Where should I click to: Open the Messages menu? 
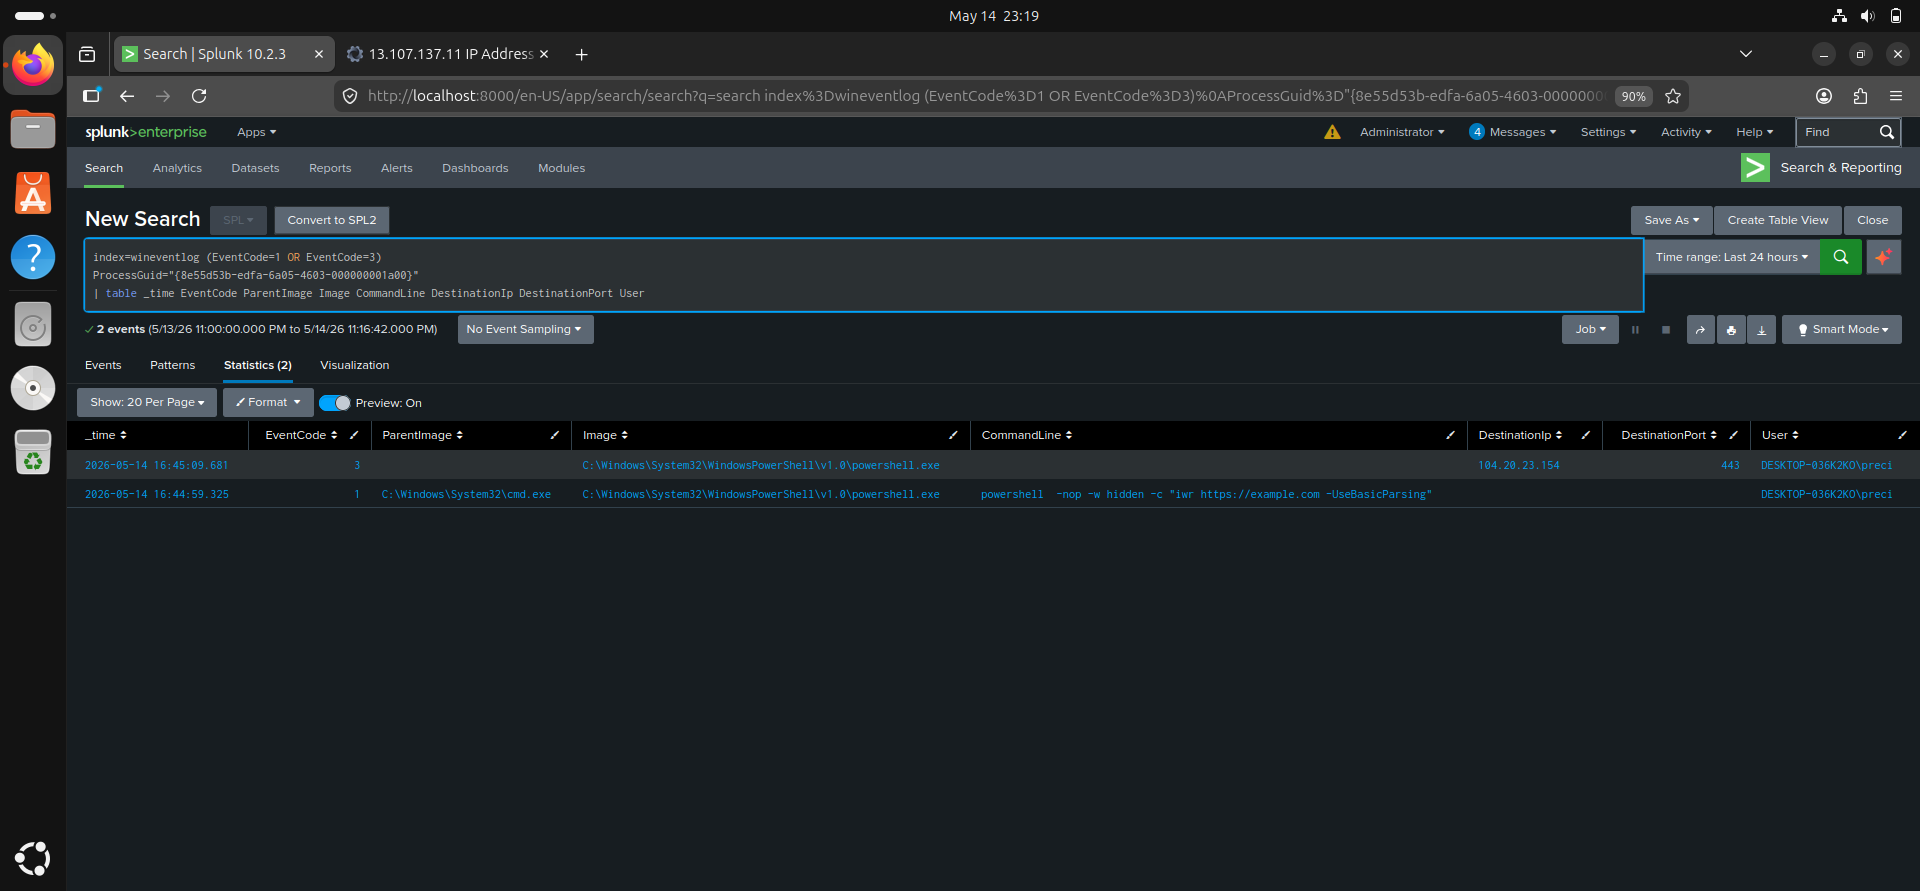coord(1513,132)
